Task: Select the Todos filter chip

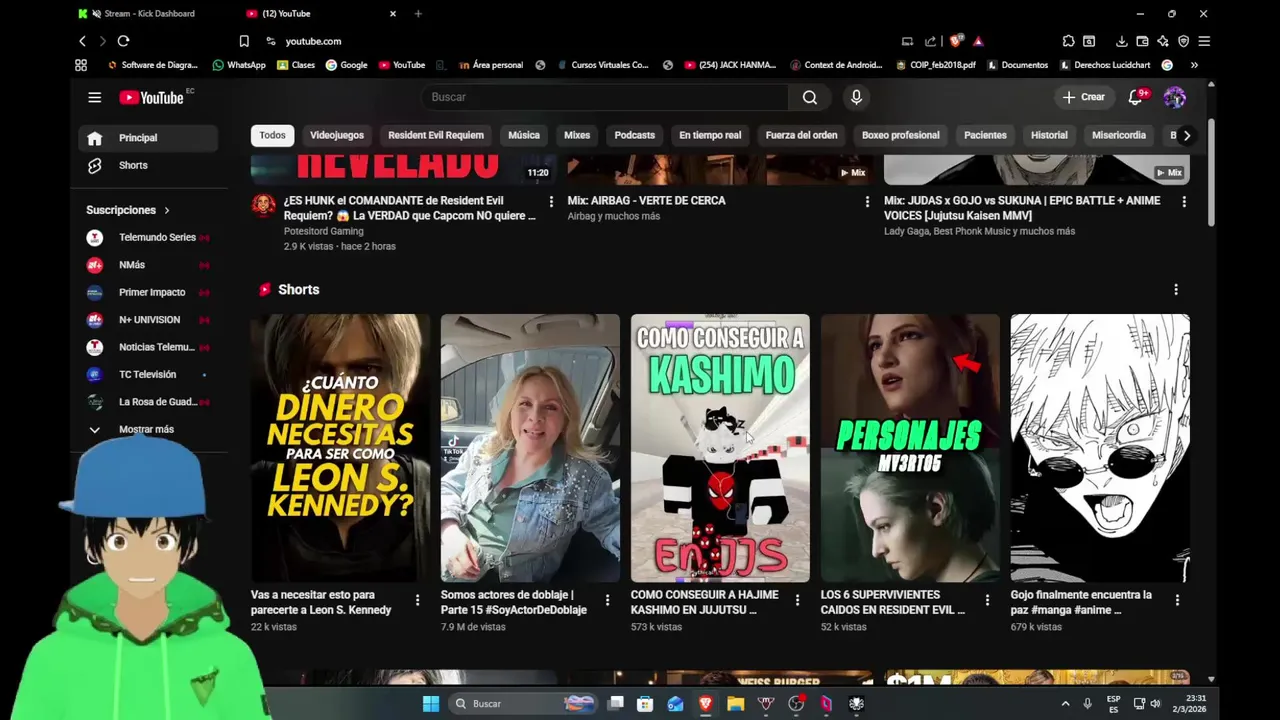Action: [x=272, y=135]
